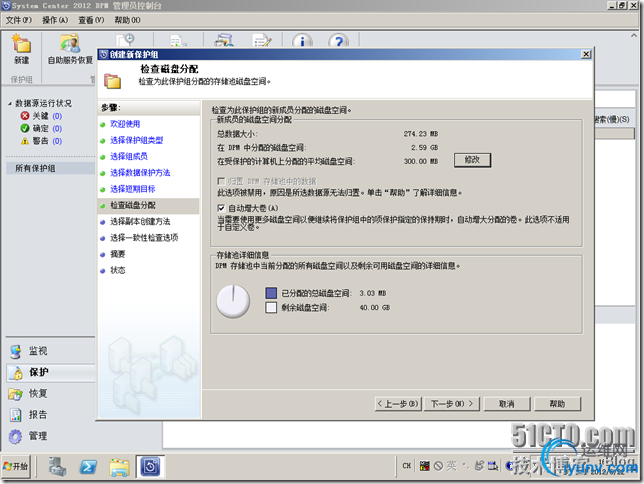Click the question mark help toolbar icon
The image size is (644, 484).
[x=338, y=41]
